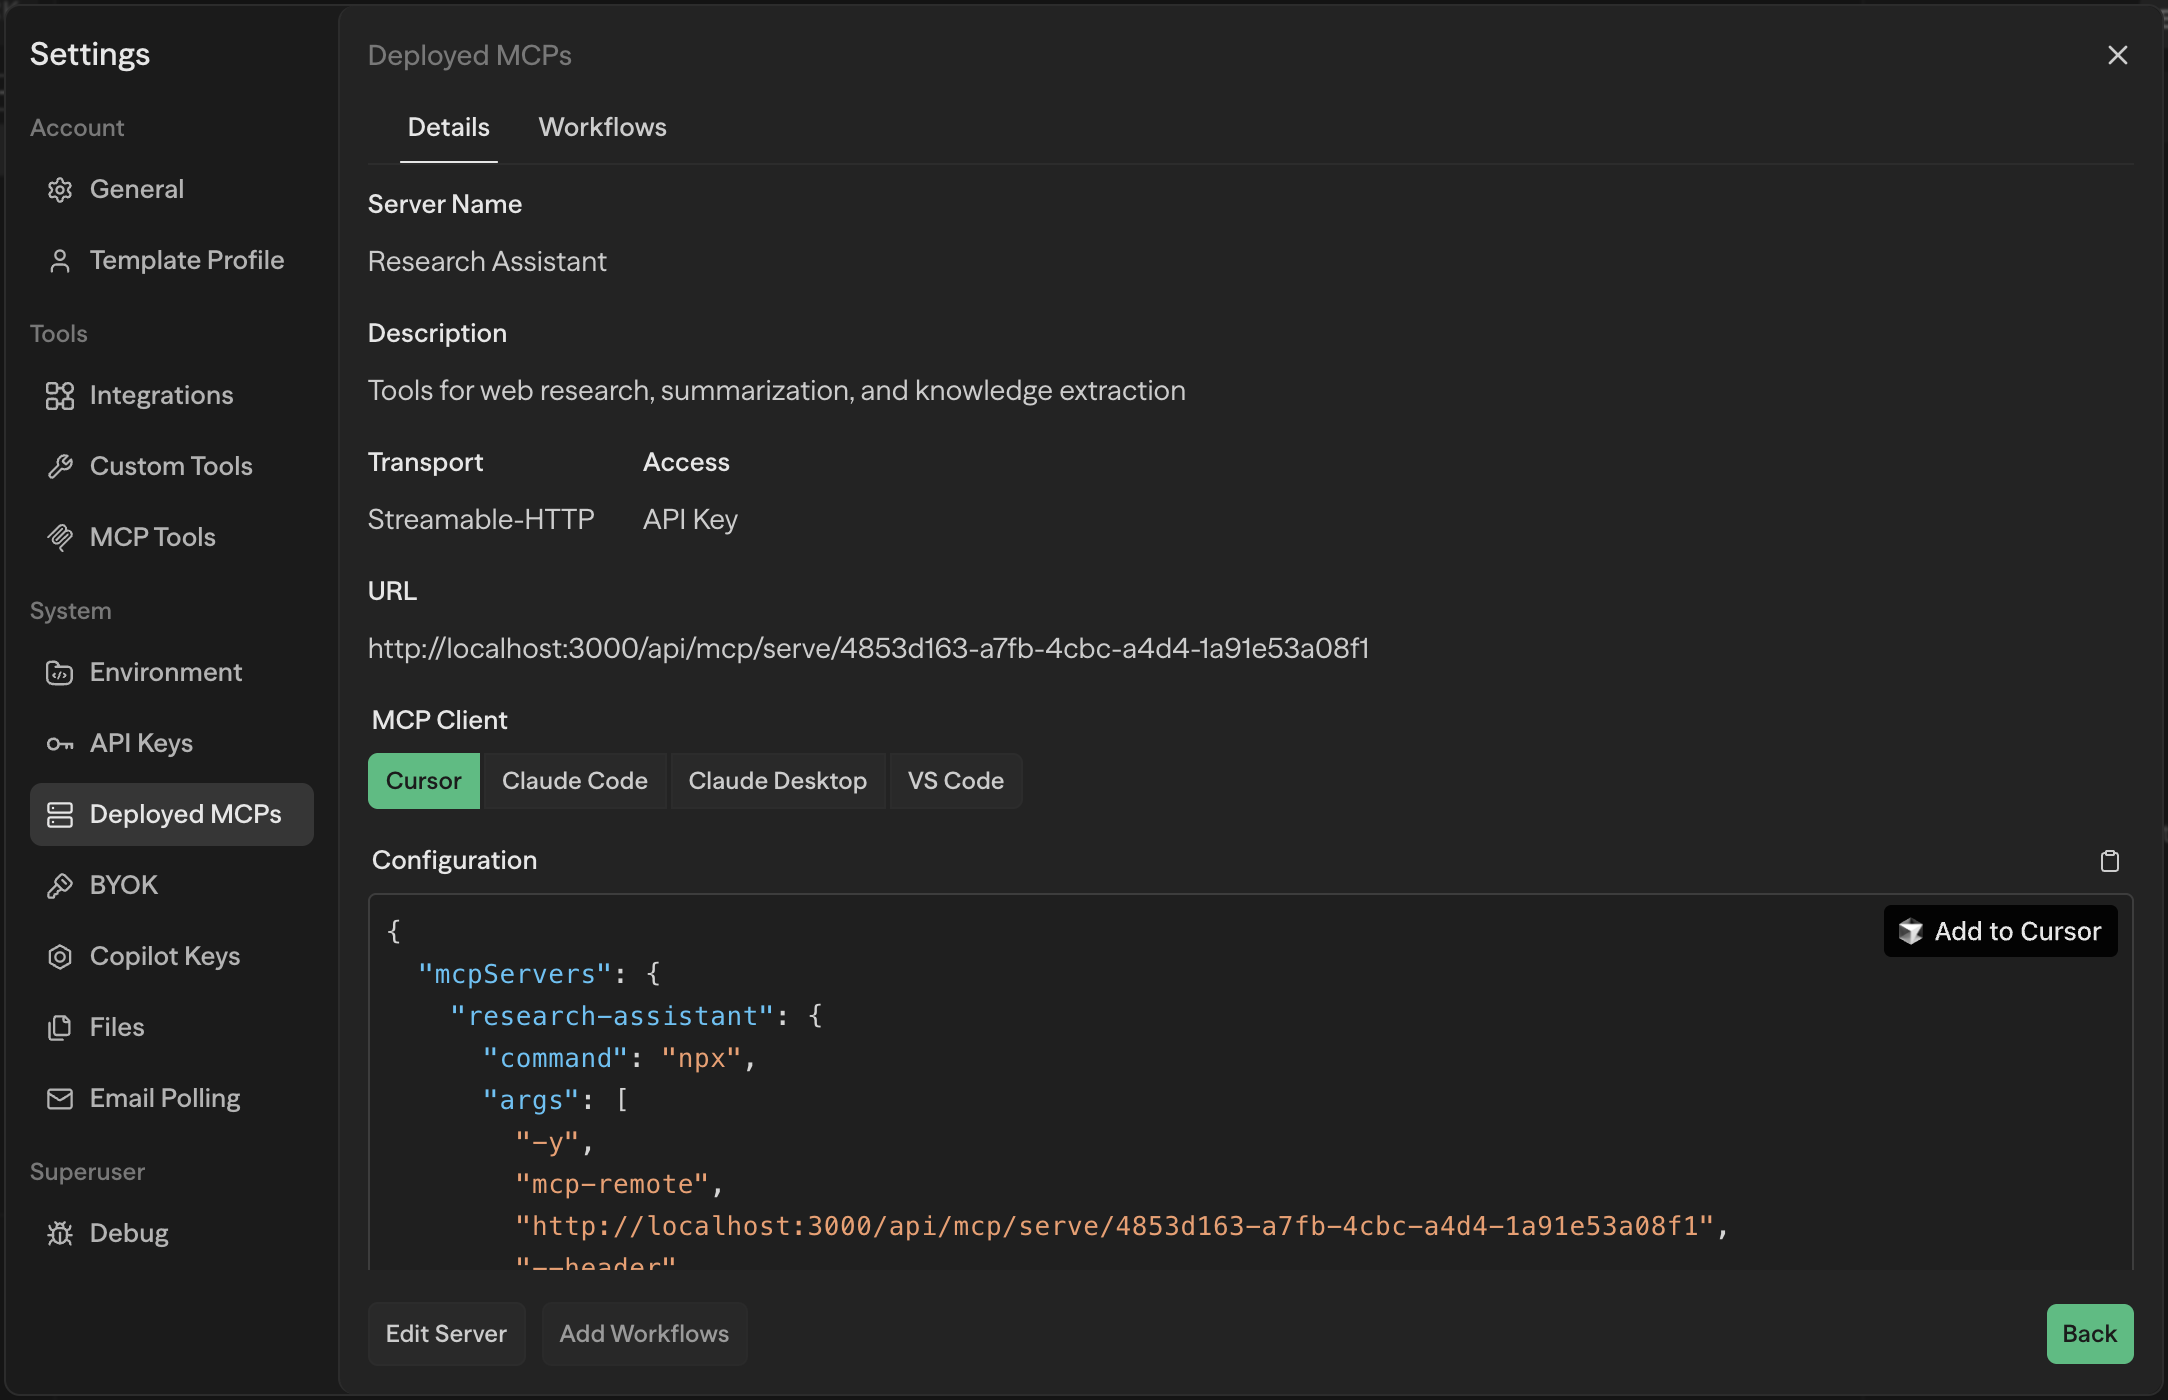This screenshot has width=2168, height=1400.
Task: Open General settings via the gear icon
Action: (60, 189)
